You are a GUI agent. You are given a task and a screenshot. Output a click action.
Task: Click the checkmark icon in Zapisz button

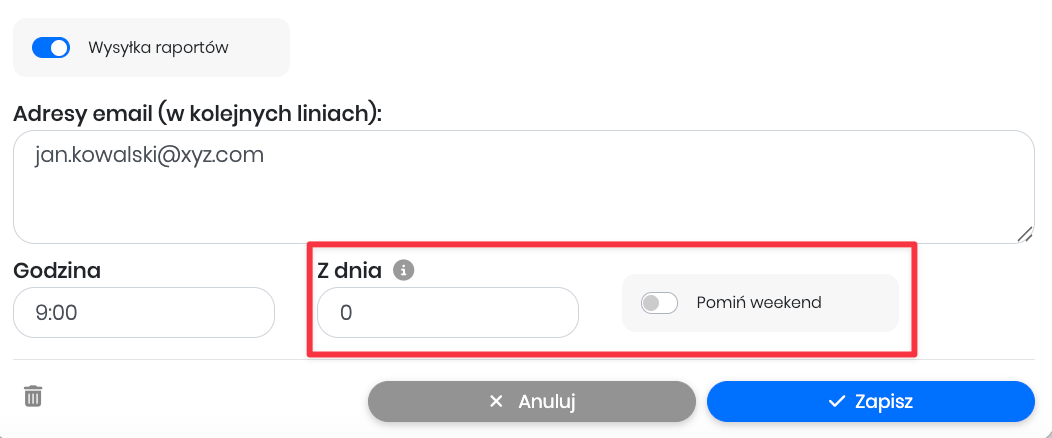point(837,402)
